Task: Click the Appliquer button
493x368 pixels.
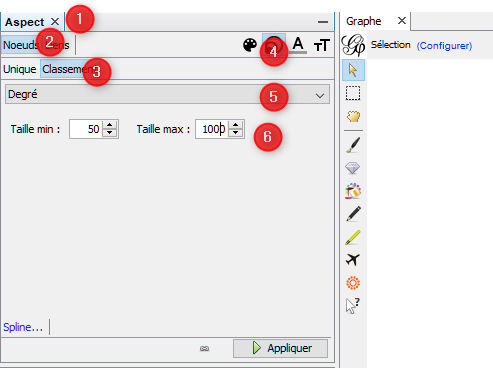Action: [x=280, y=348]
